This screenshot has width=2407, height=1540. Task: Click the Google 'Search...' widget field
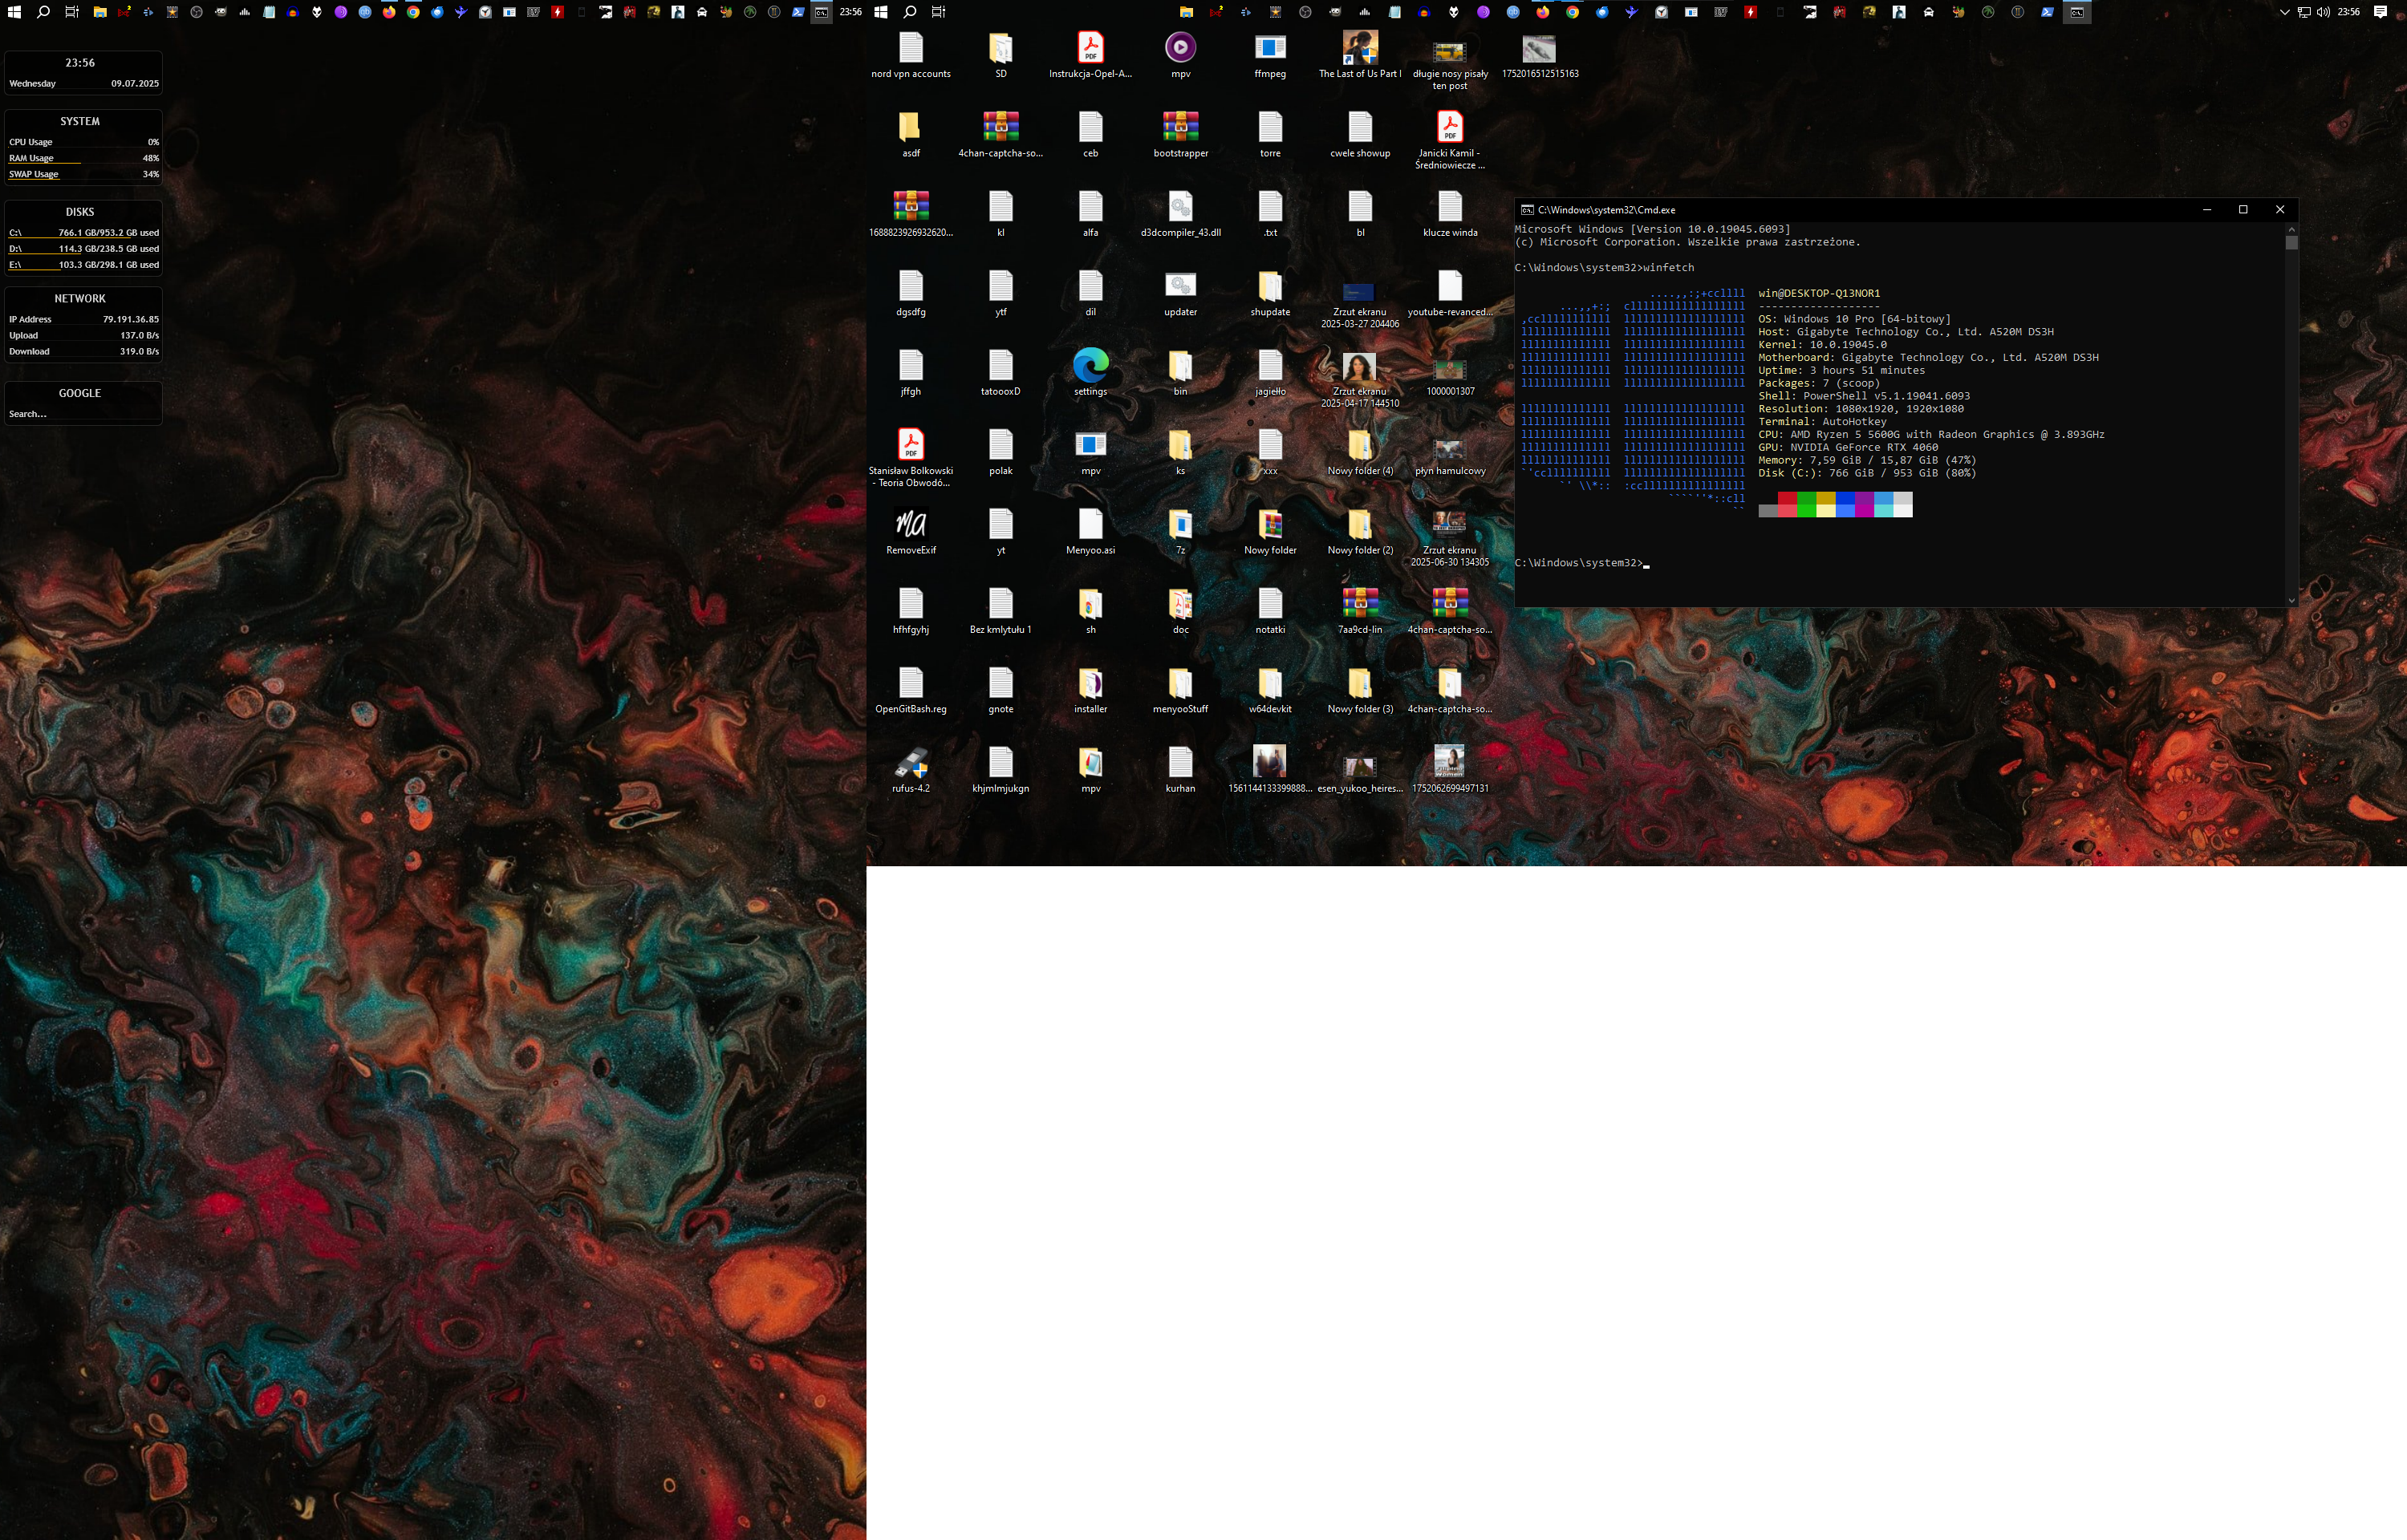pyautogui.click(x=83, y=414)
